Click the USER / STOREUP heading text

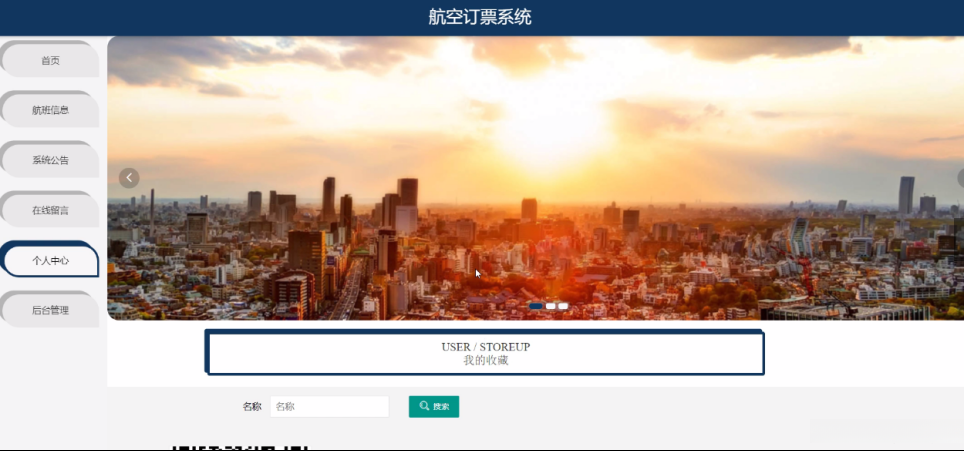click(486, 347)
